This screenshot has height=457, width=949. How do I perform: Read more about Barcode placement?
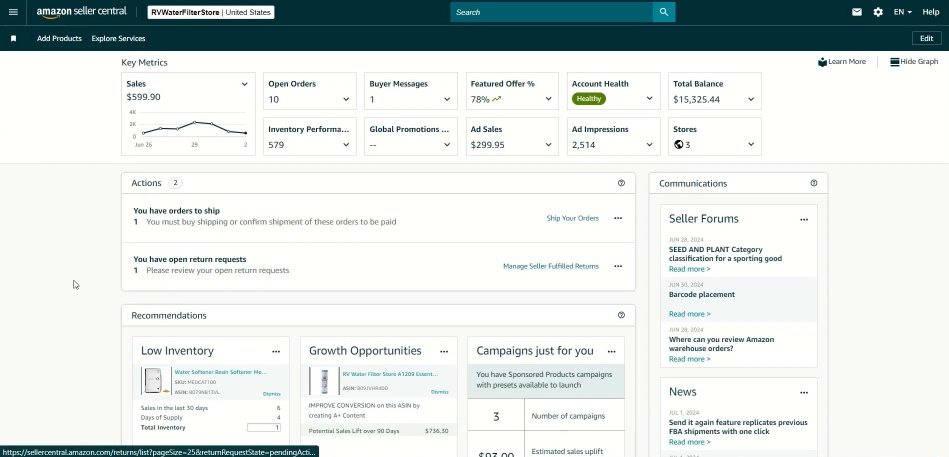689,314
